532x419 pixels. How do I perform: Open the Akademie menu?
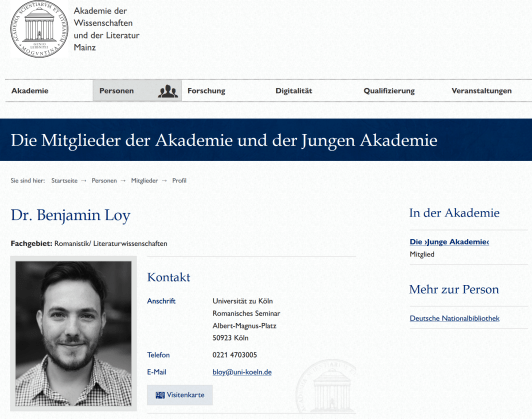[x=30, y=91]
